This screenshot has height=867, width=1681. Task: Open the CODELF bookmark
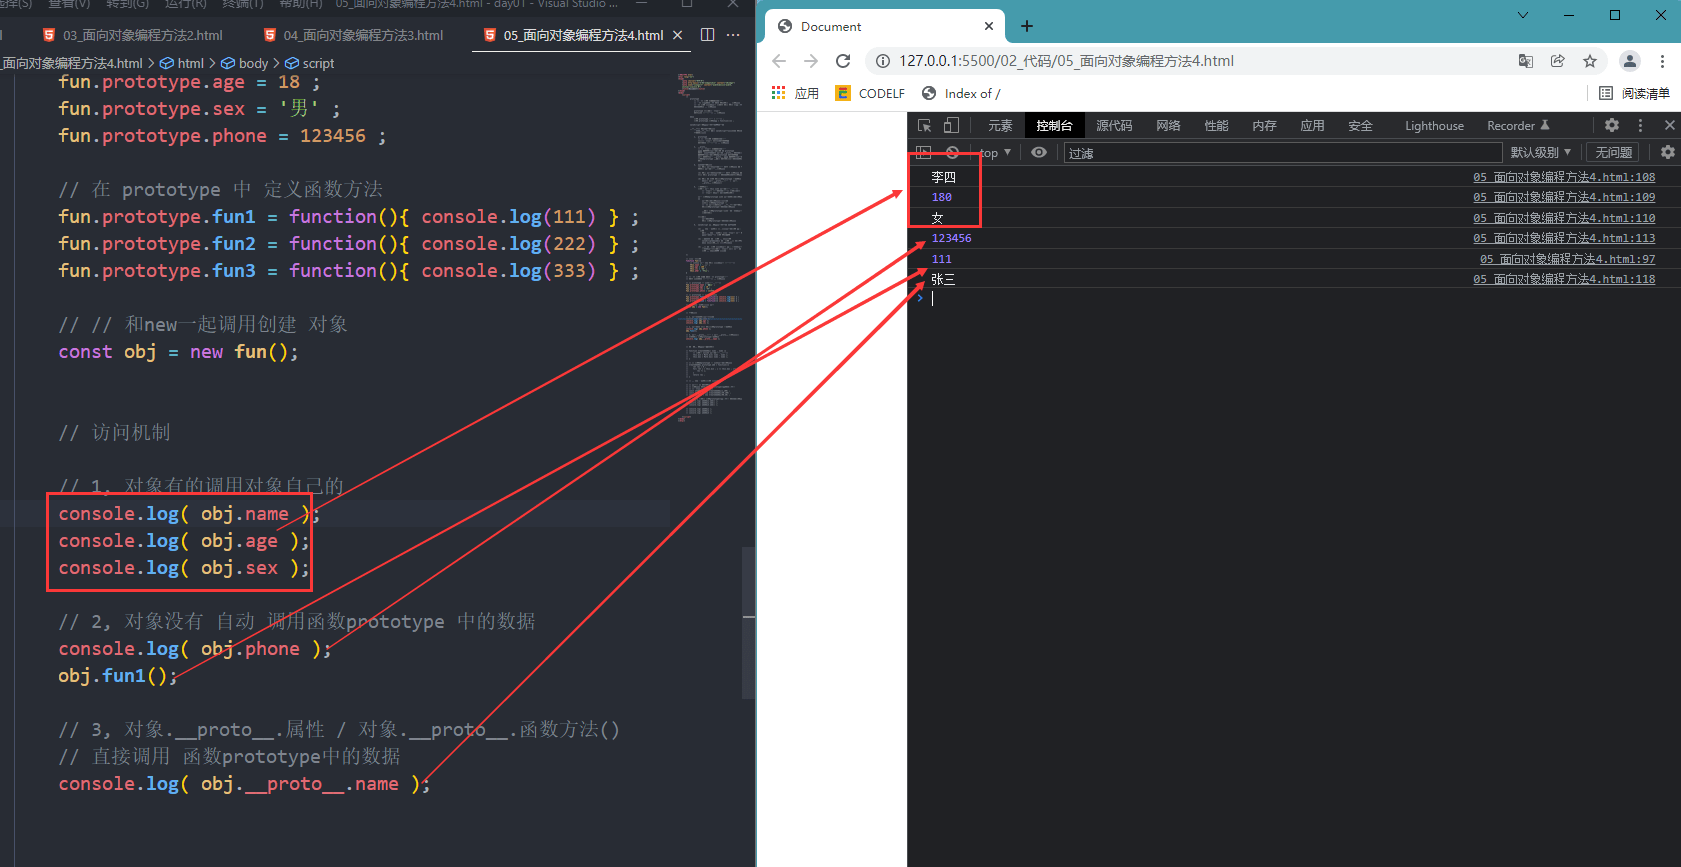[x=870, y=93]
